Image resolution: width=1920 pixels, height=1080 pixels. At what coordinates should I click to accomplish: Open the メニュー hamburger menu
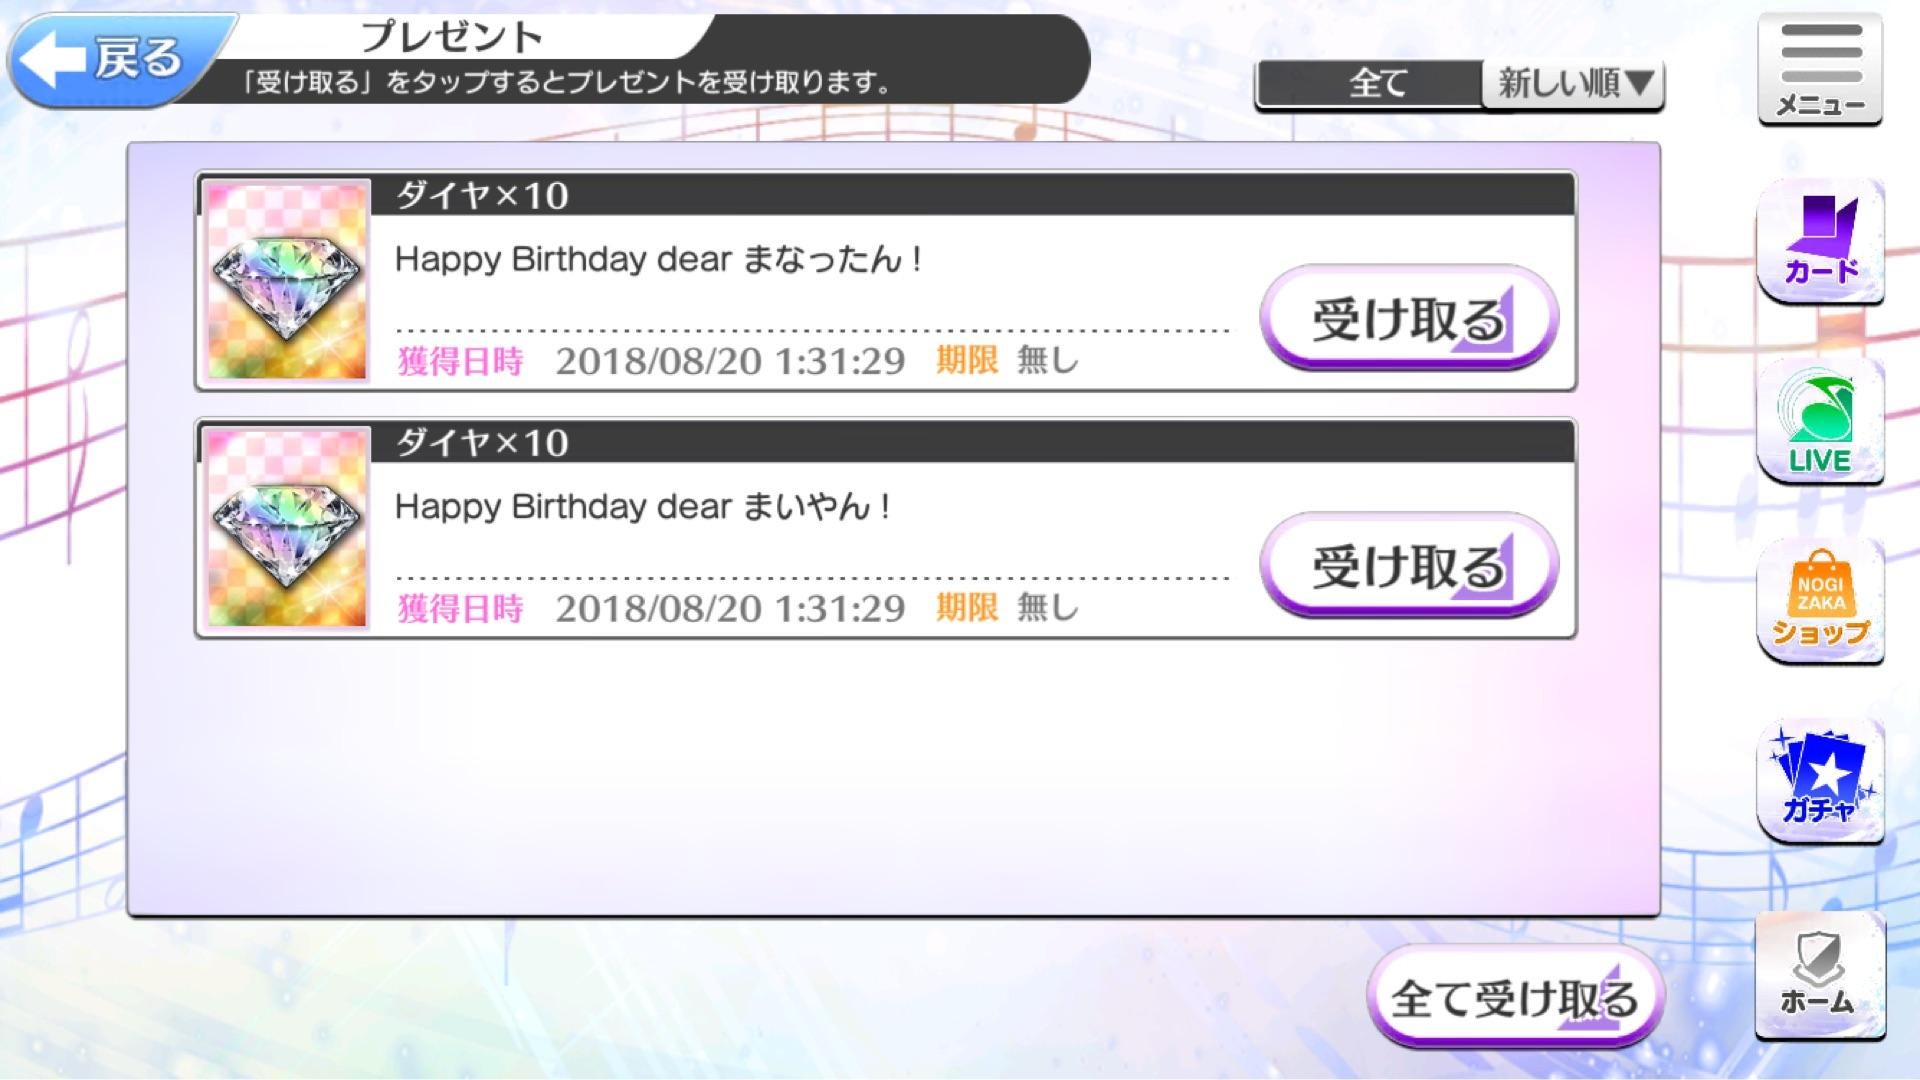point(1820,70)
